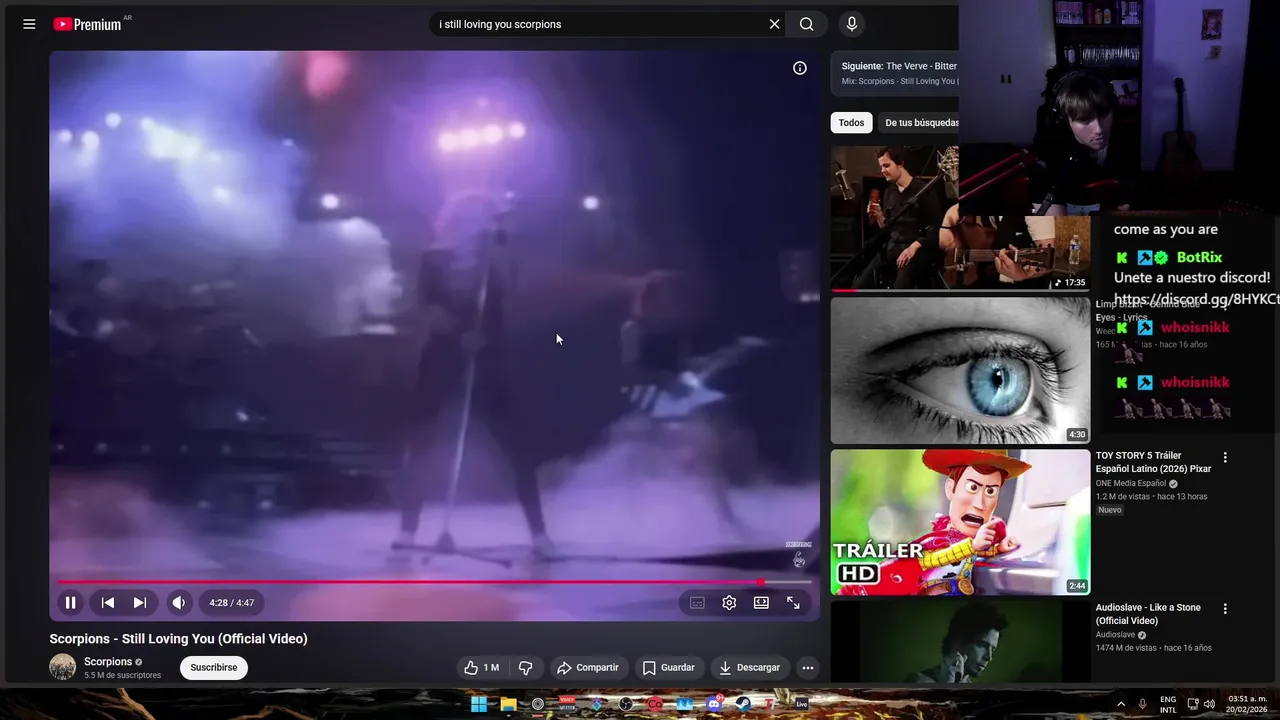The image size is (1280, 720).
Task: Click the 4:28 / 4:47 time display
Action: [x=232, y=603]
